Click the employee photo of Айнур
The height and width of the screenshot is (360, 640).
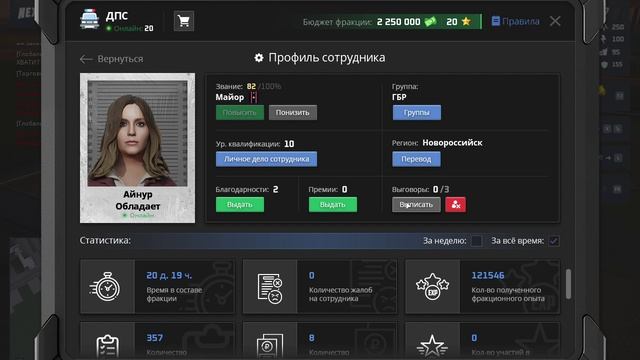point(138,133)
